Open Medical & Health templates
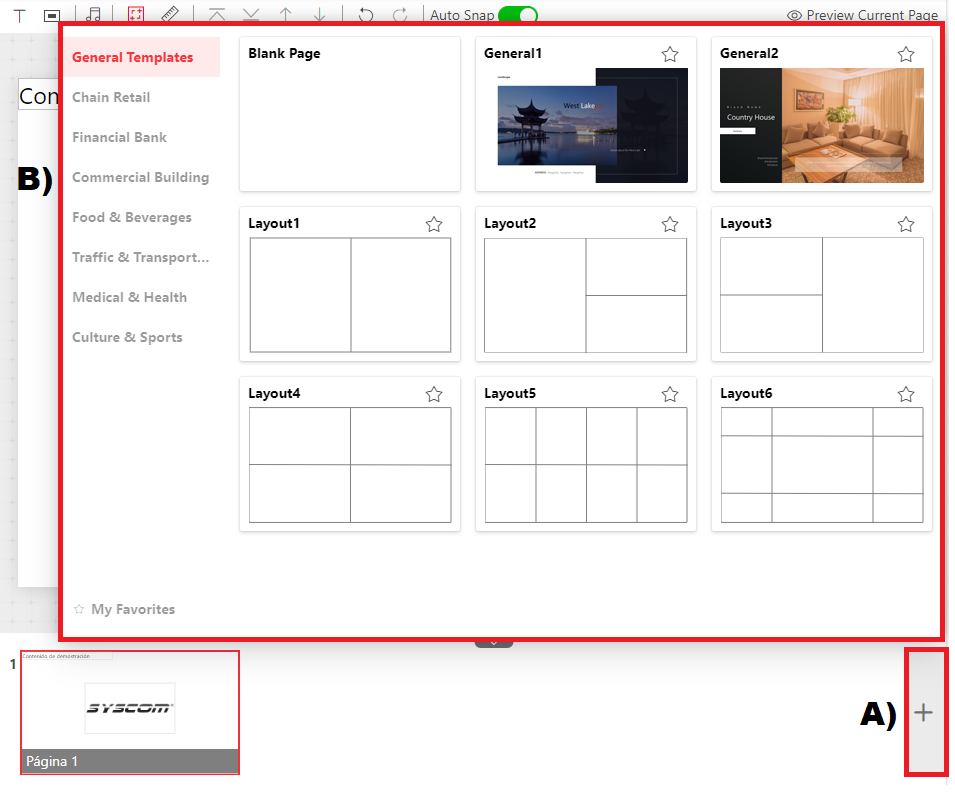This screenshot has height=795, width=955. 130,297
